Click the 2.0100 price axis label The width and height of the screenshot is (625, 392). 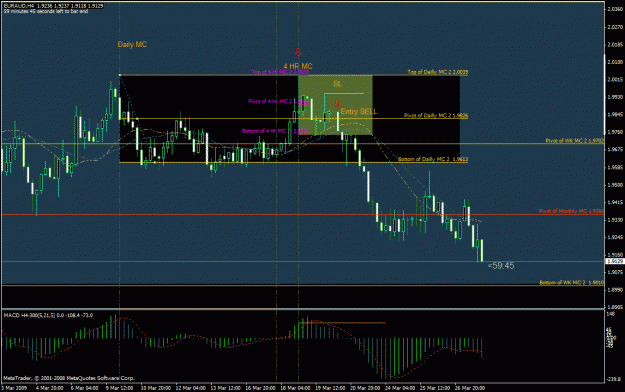615,62
